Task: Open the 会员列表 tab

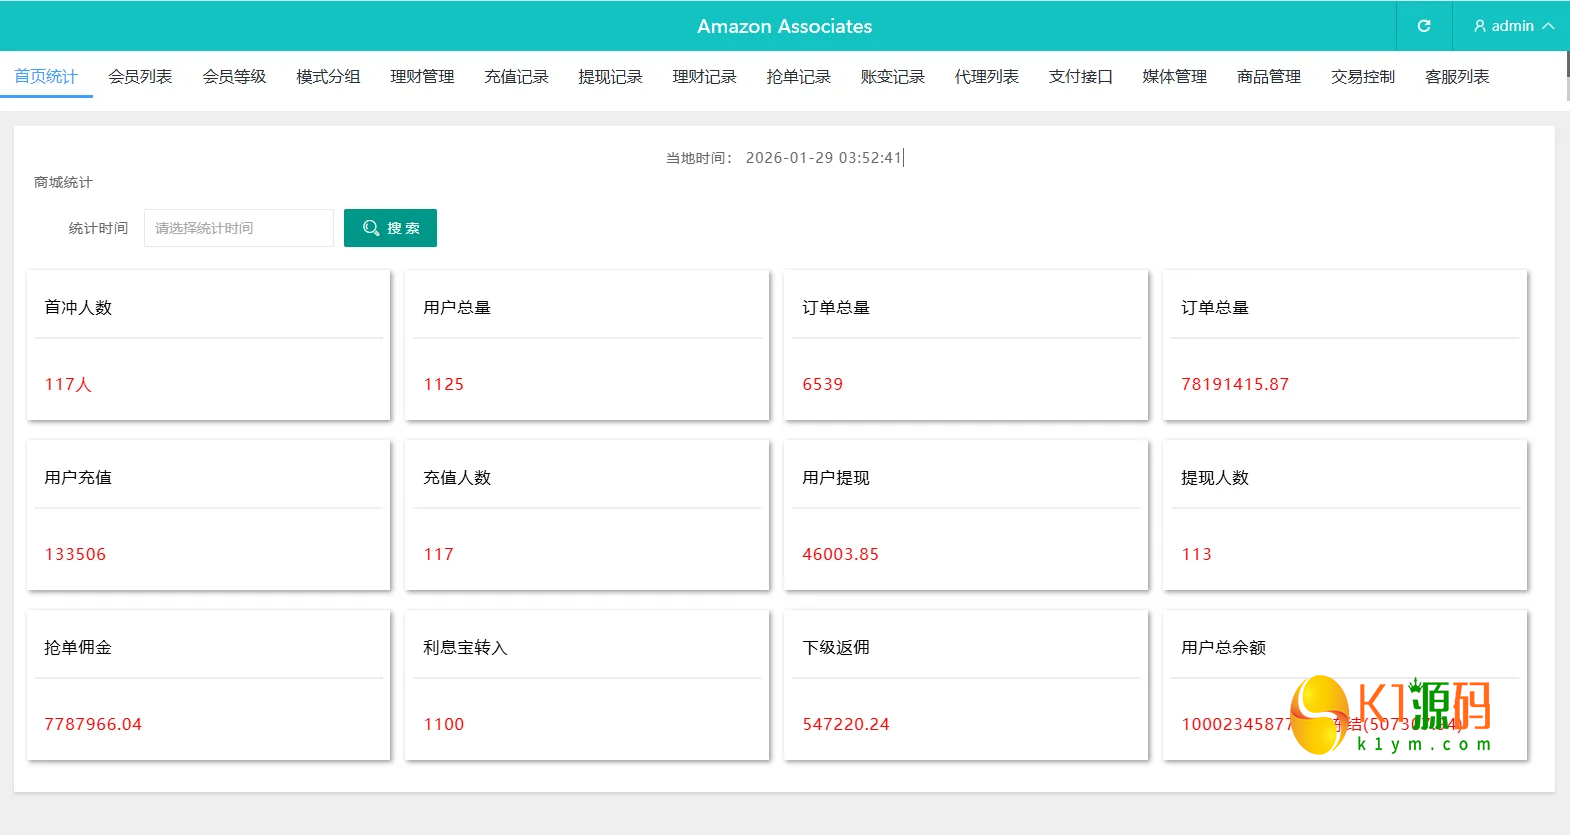Action: point(140,76)
